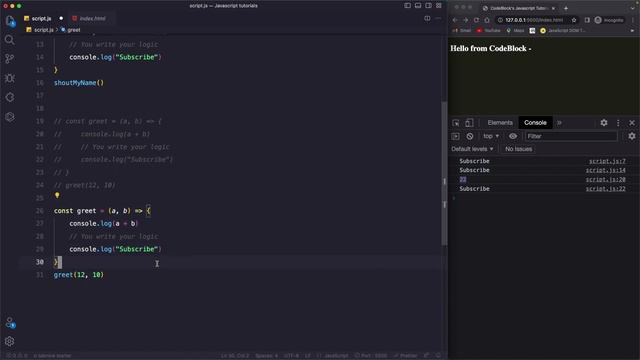The image size is (640, 360).
Task: Open the Explorer view in VS Code activity bar
Action: 10,21
